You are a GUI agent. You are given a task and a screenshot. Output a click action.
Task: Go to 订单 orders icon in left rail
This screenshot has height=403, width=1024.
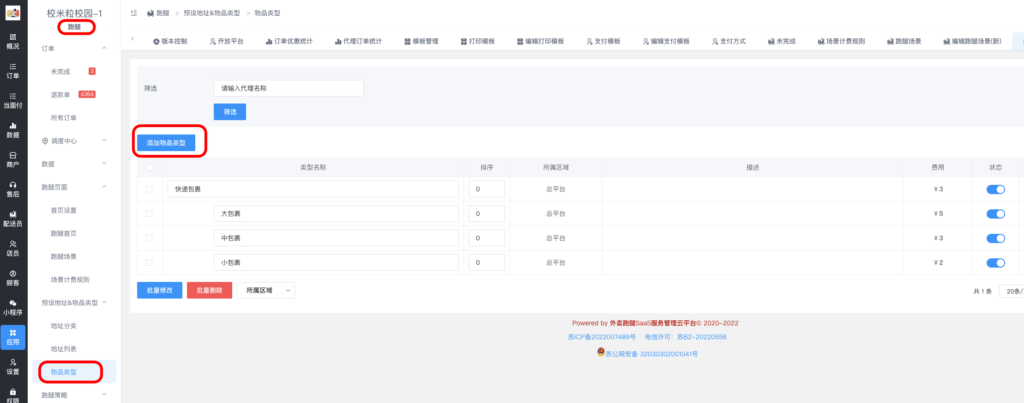[13, 70]
